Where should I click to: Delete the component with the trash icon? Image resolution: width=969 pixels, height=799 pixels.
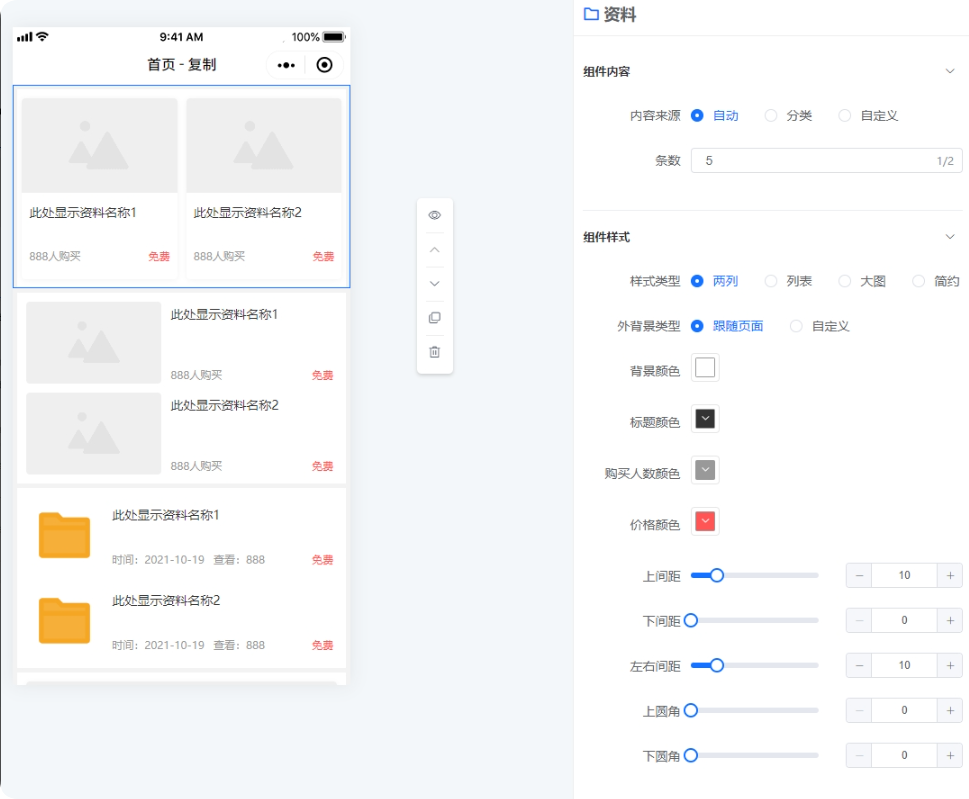(x=434, y=352)
